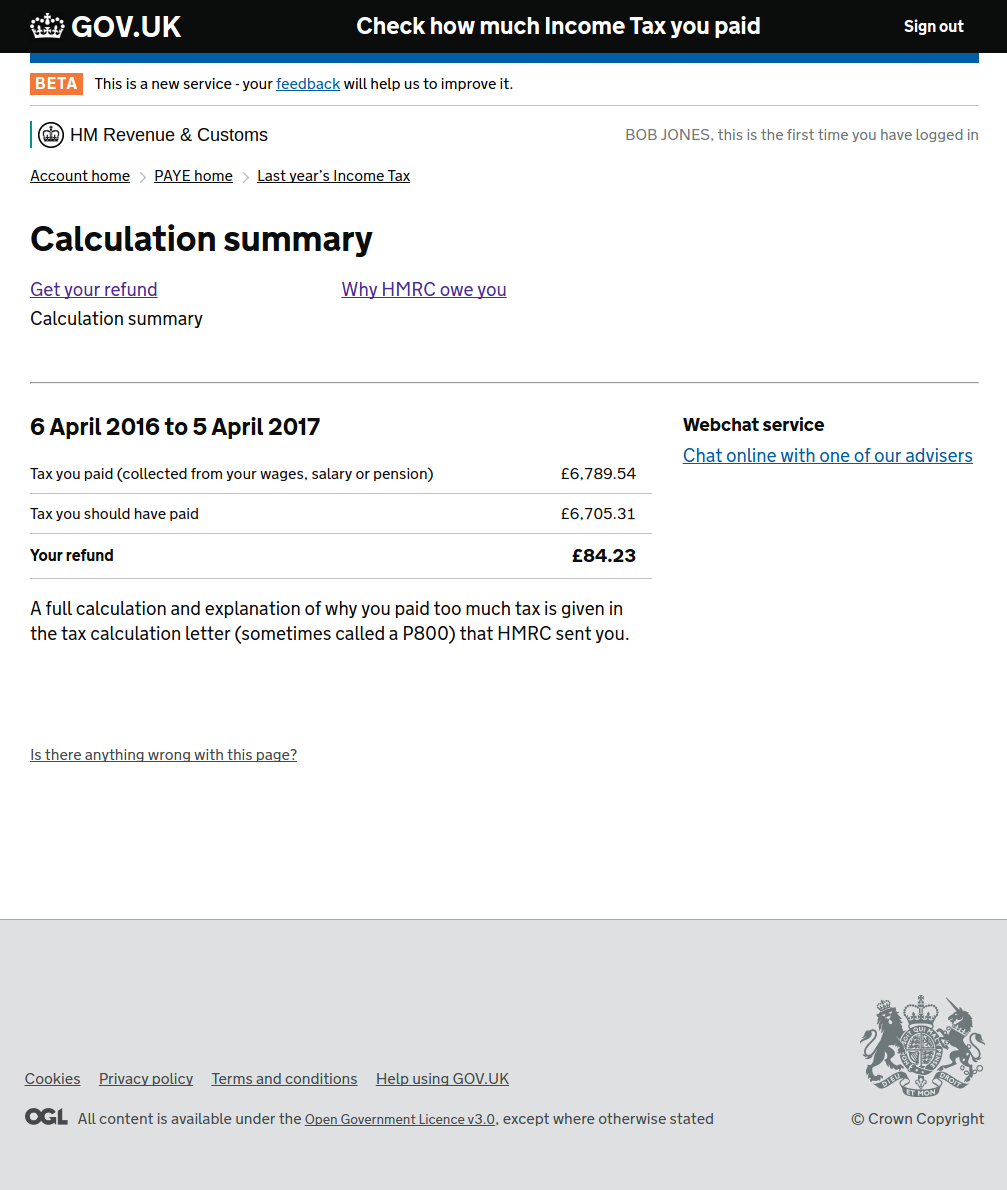1007x1190 pixels.
Task: Click the HM Revenue & Customs crest icon
Action: click(x=50, y=135)
